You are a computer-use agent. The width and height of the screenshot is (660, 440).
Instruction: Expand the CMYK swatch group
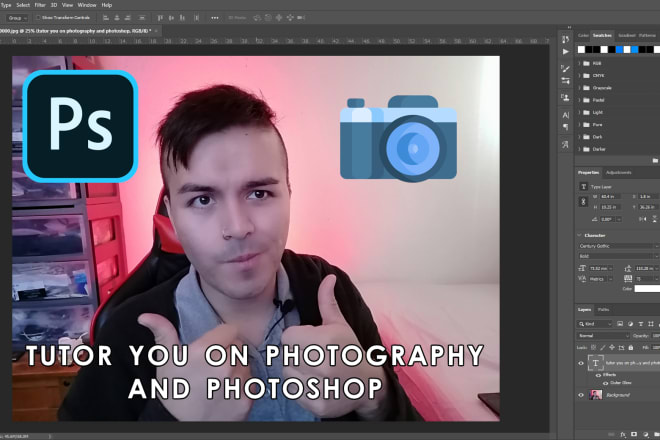point(580,75)
